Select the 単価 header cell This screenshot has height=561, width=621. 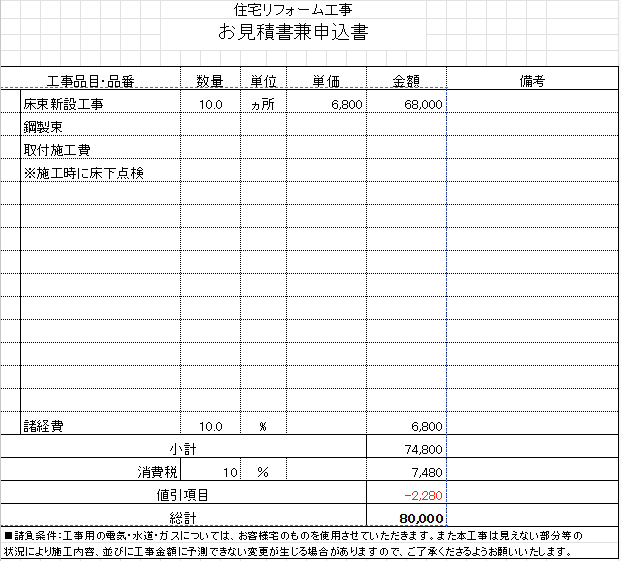point(328,81)
